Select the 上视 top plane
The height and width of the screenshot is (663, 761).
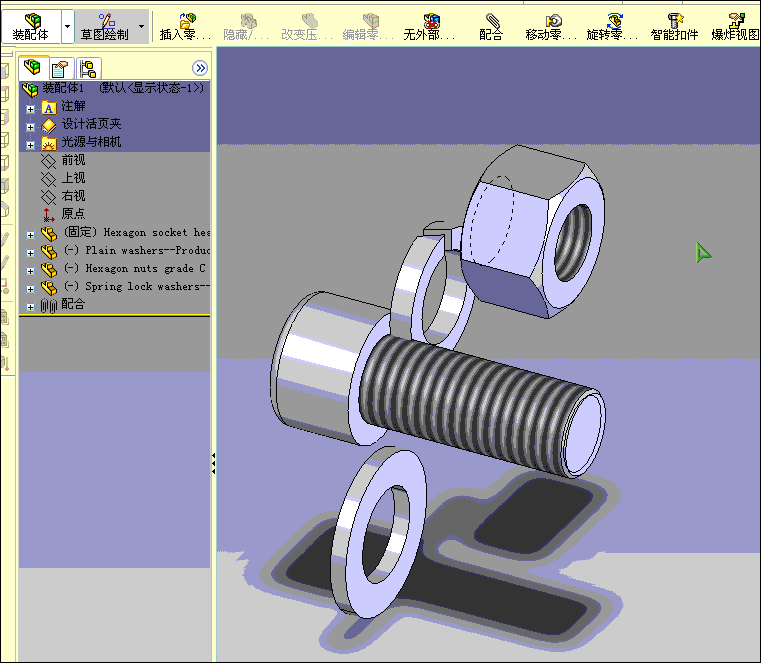coord(73,178)
